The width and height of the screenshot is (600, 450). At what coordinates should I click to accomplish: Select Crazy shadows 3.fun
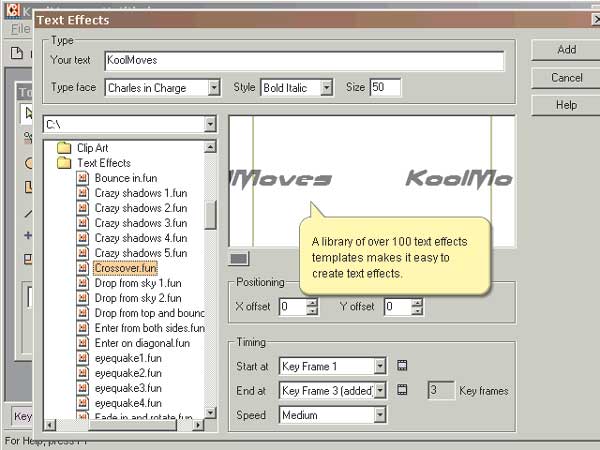141,223
